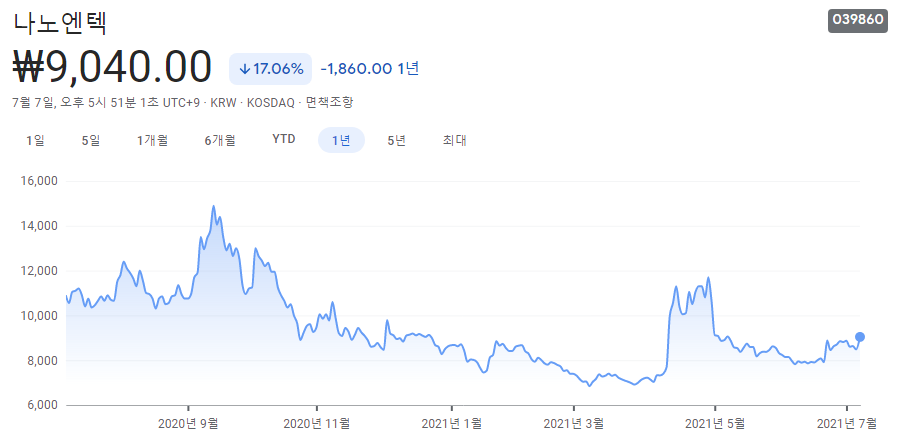This screenshot has width=897, height=444.
Task: Click the 17.06% change badge
Action: 271,69
